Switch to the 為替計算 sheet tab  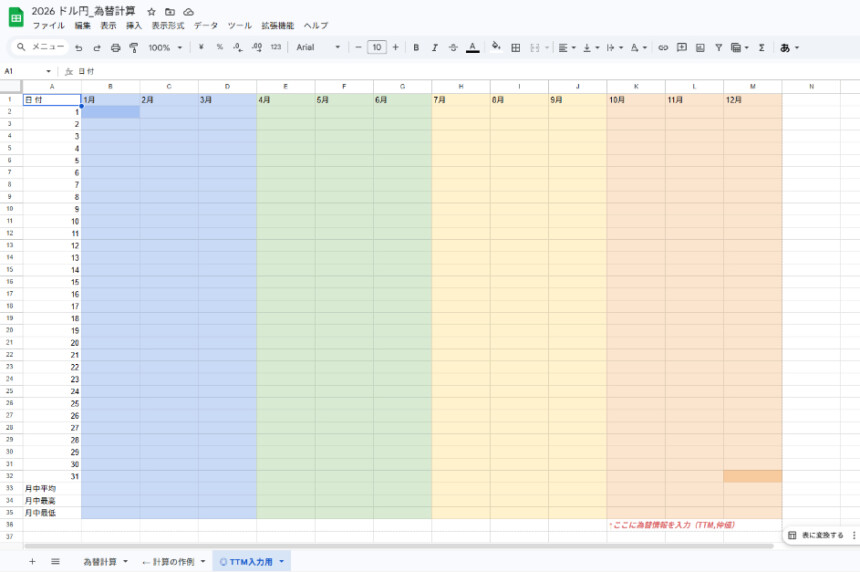pyautogui.click(x=100, y=562)
